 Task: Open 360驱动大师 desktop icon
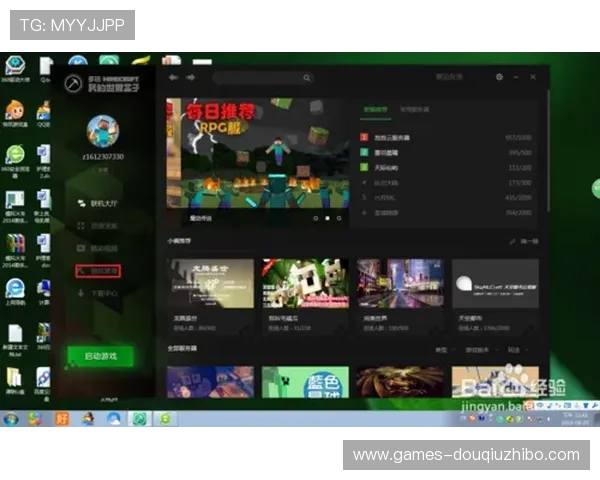[x=15, y=69]
